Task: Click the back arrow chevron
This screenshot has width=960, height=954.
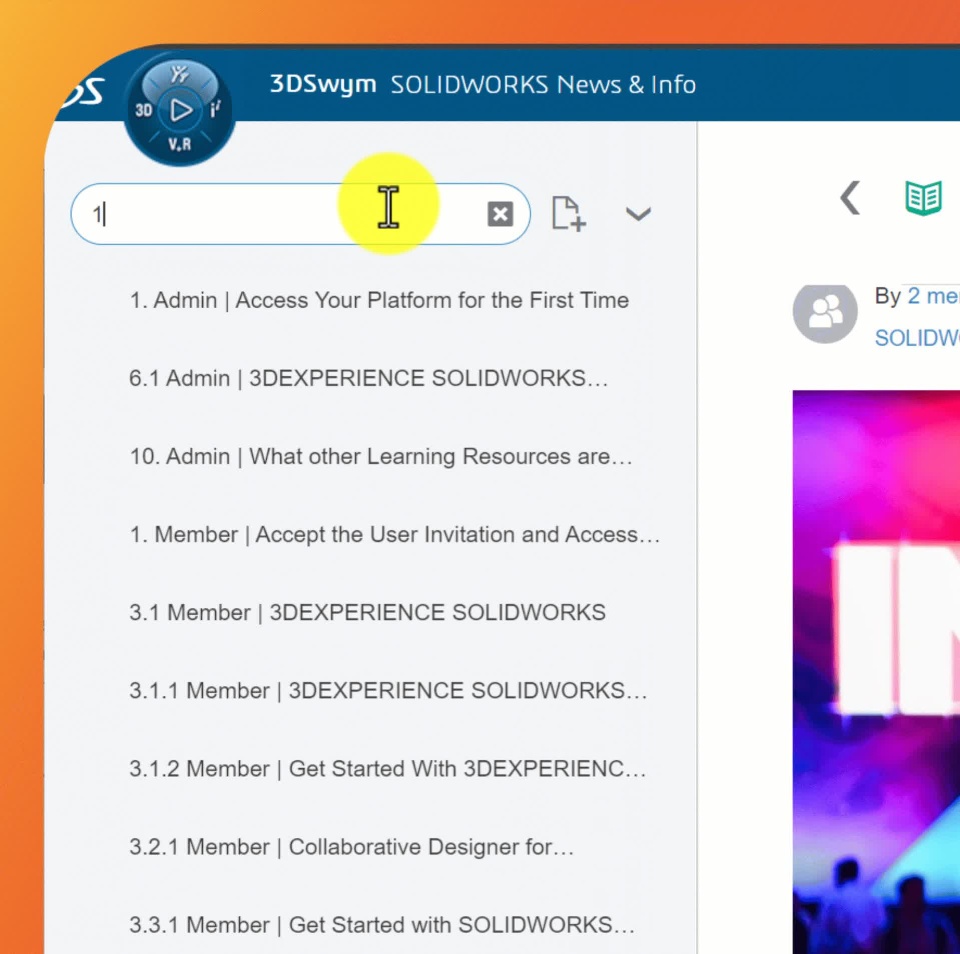Action: 850,198
